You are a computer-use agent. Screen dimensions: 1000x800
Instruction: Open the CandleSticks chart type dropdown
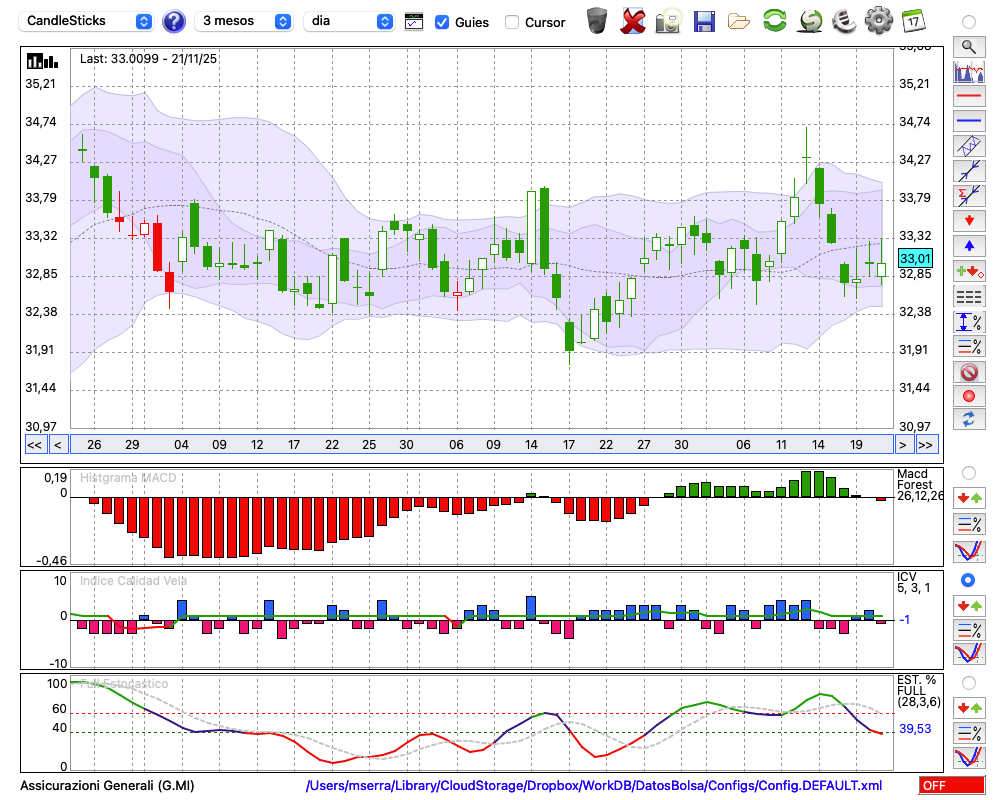tap(88, 21)
